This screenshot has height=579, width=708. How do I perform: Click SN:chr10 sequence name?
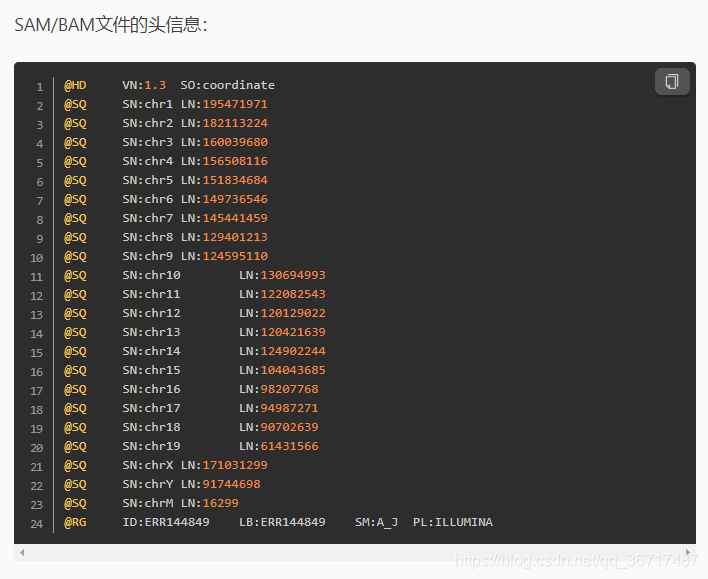[x=151, y=275]
